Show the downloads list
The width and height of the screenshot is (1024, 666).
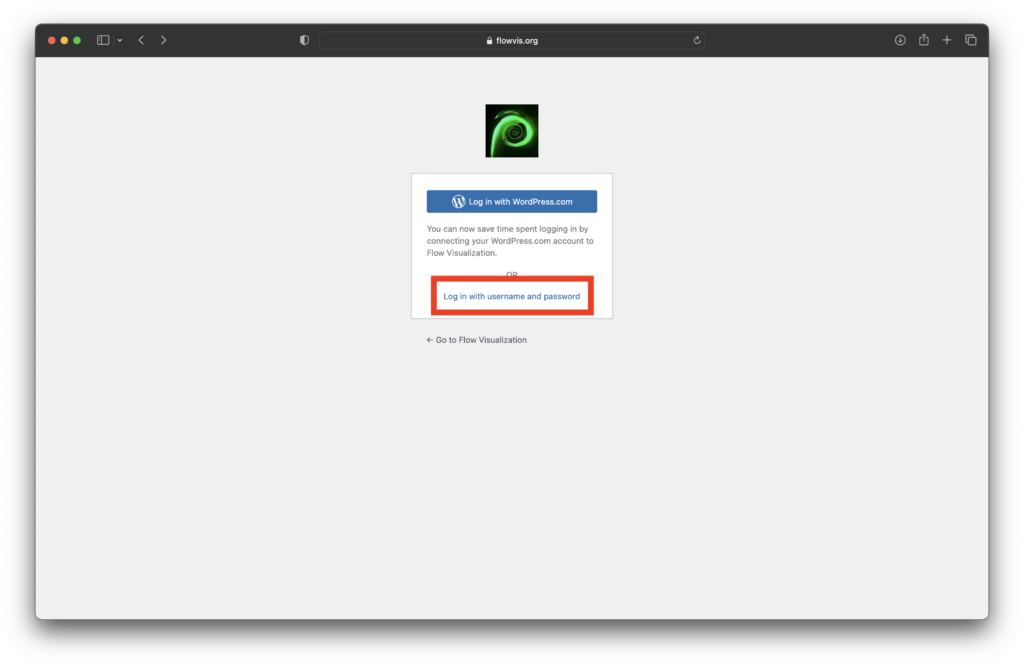[x=900, y=40]
